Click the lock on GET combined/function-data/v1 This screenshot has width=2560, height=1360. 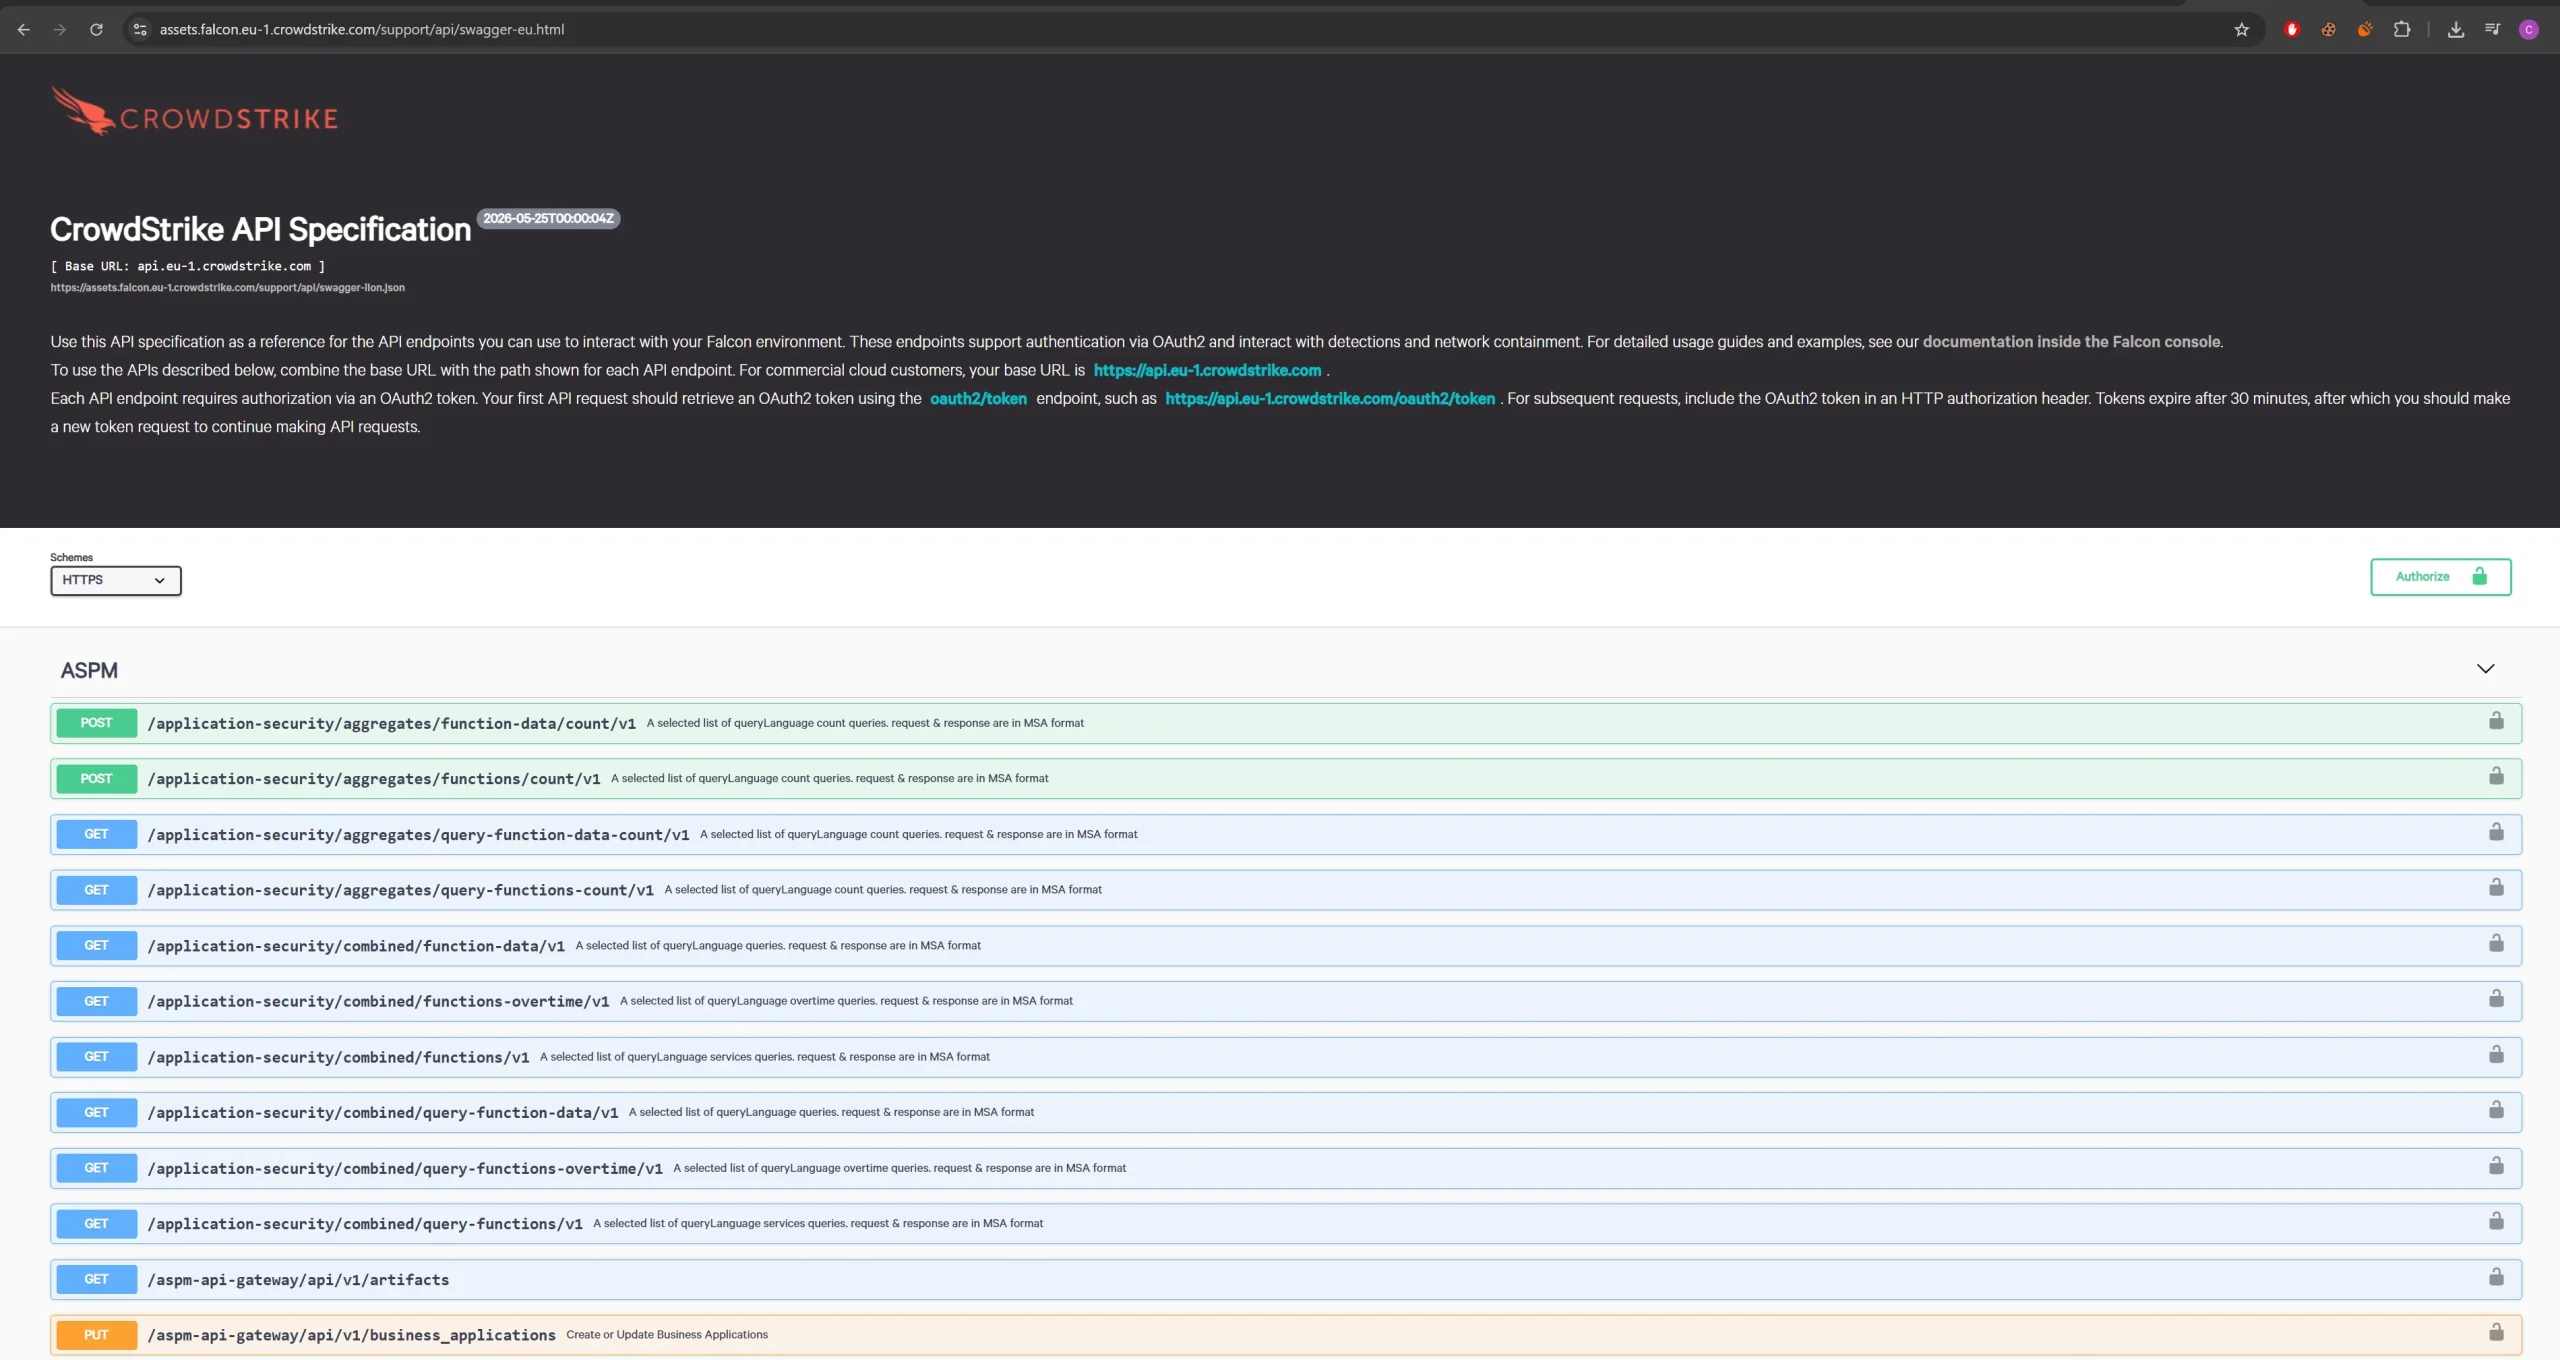[2496, 943]
